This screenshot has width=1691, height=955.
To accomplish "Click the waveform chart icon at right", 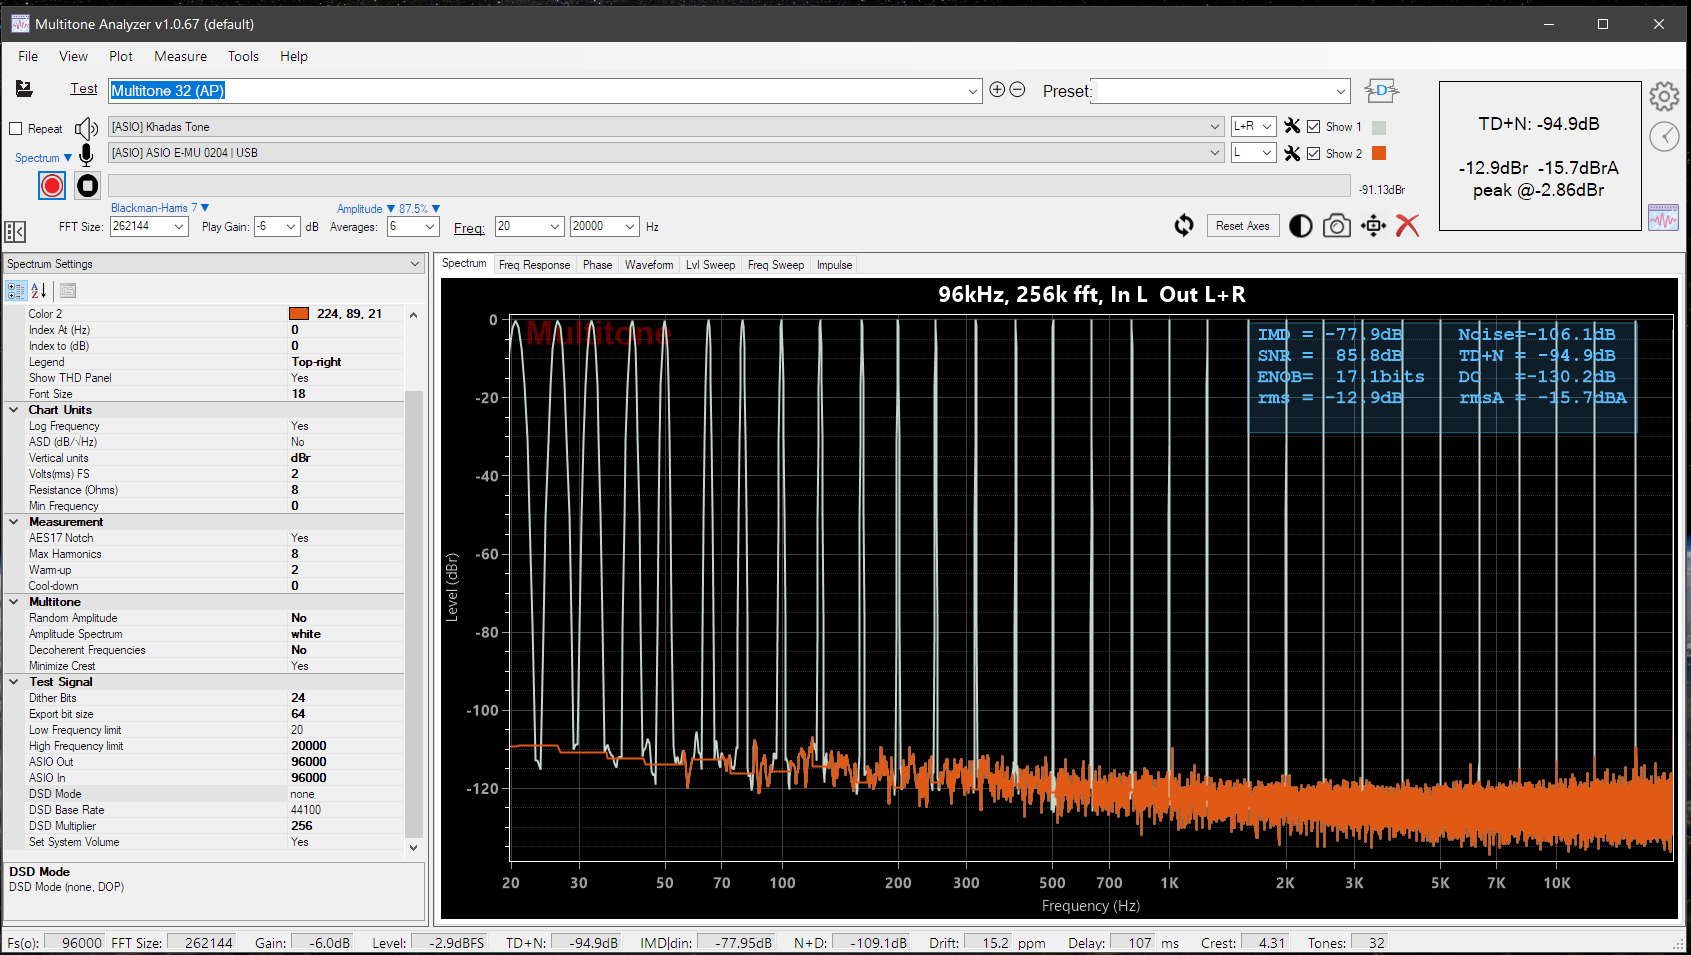I will (x=1664, y=217).
